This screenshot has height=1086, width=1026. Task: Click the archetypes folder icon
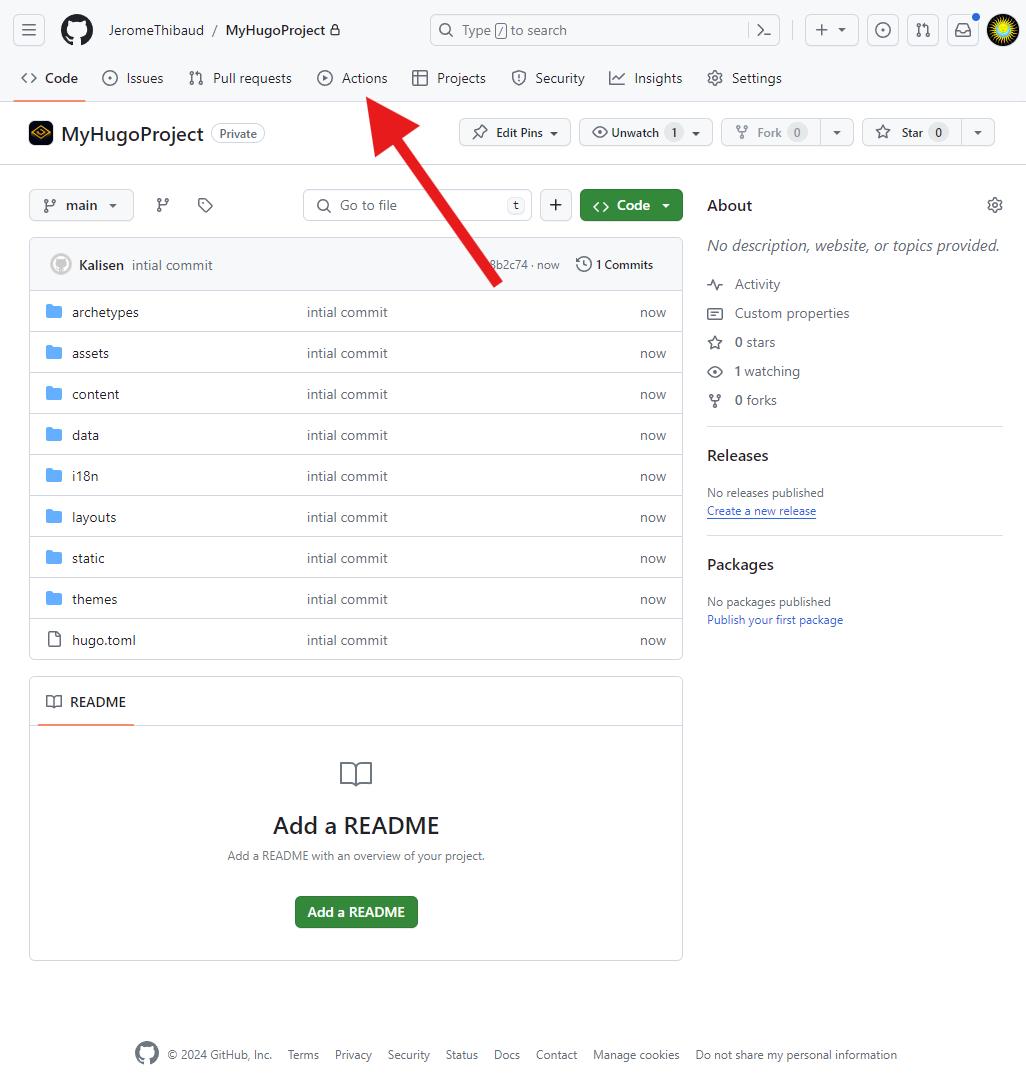54,312
